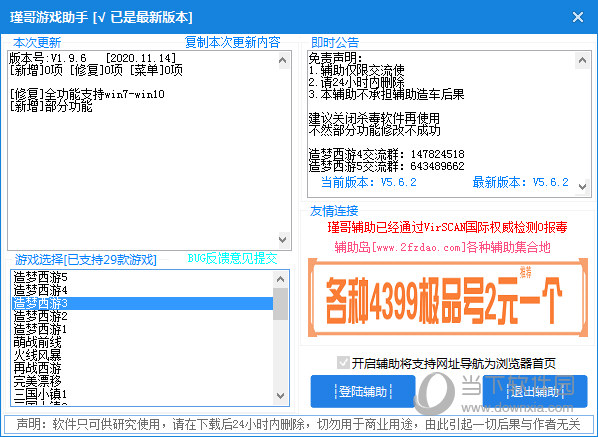Click 造梦西游4交流群: 147824518 text
The height and width of the screenshot is (437, 598).
pyautogui.click(x=387, y=154)
